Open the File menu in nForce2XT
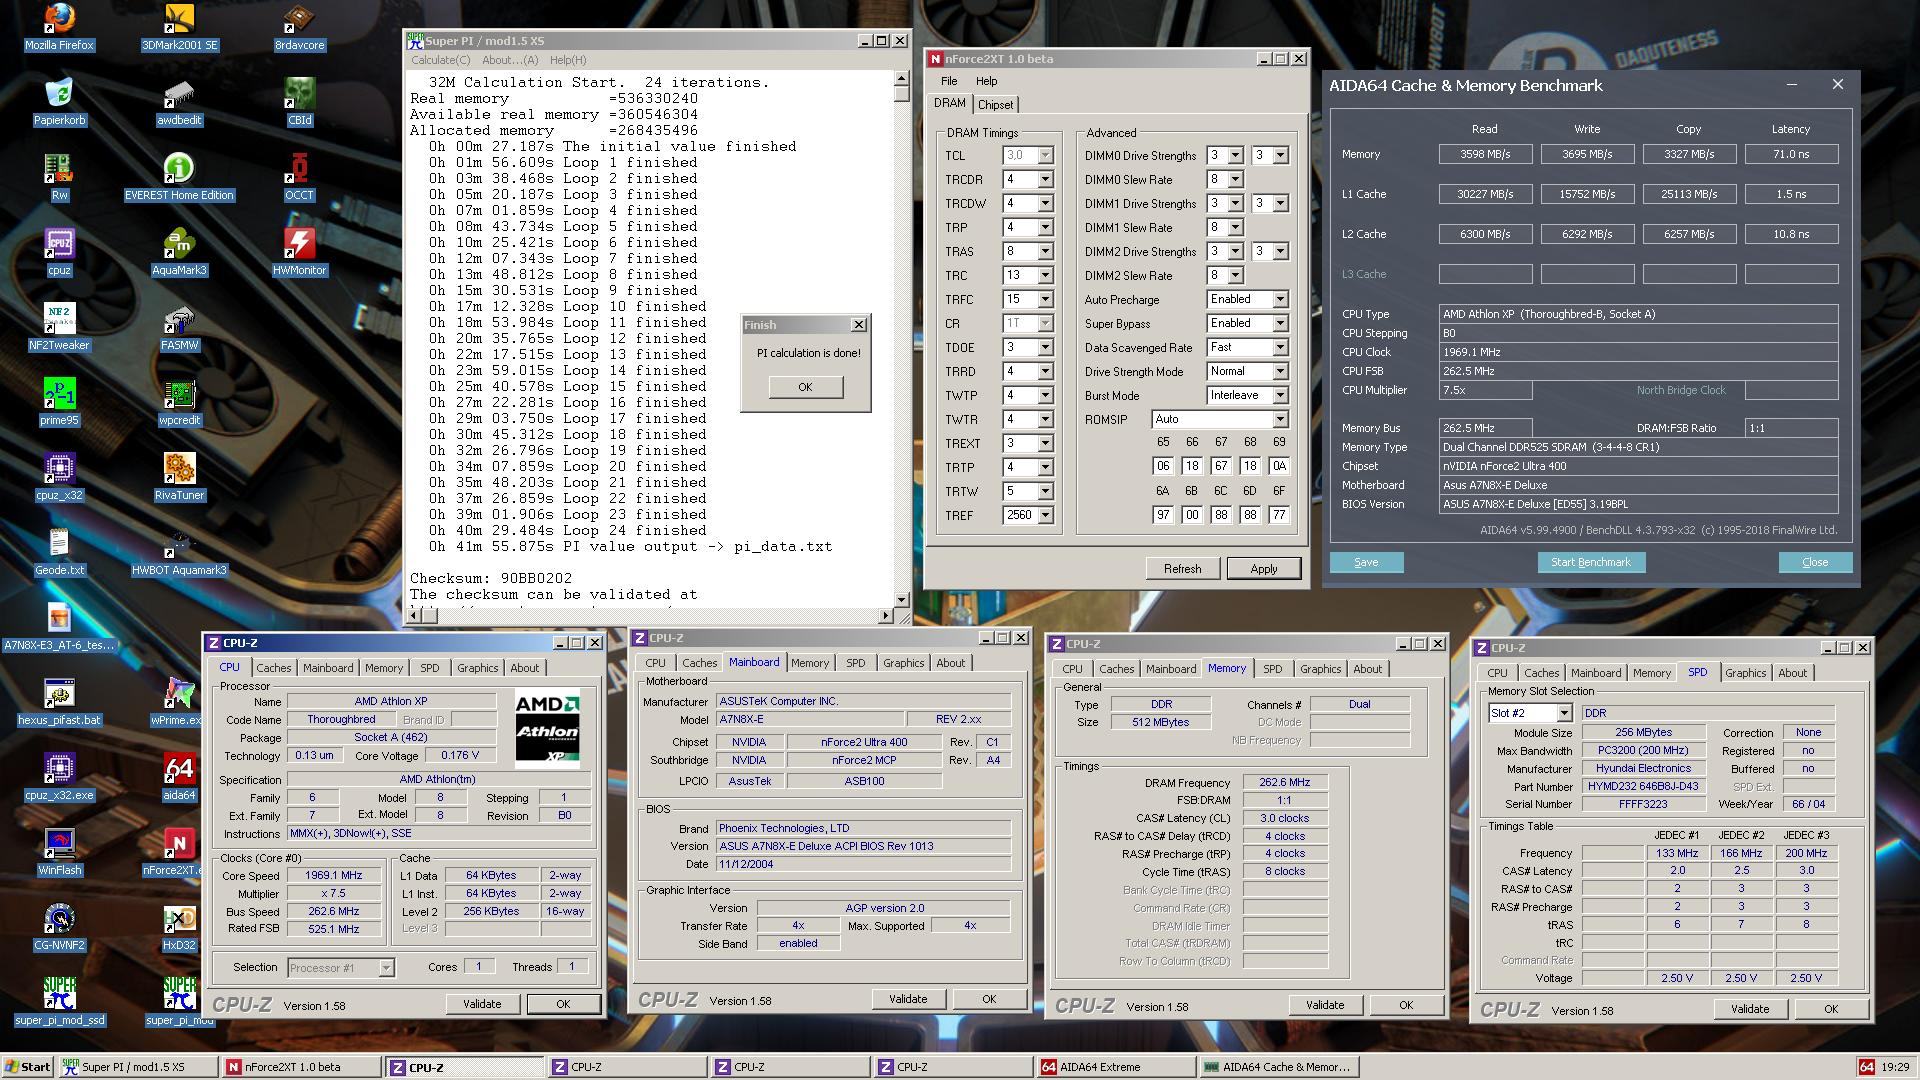 948,81
